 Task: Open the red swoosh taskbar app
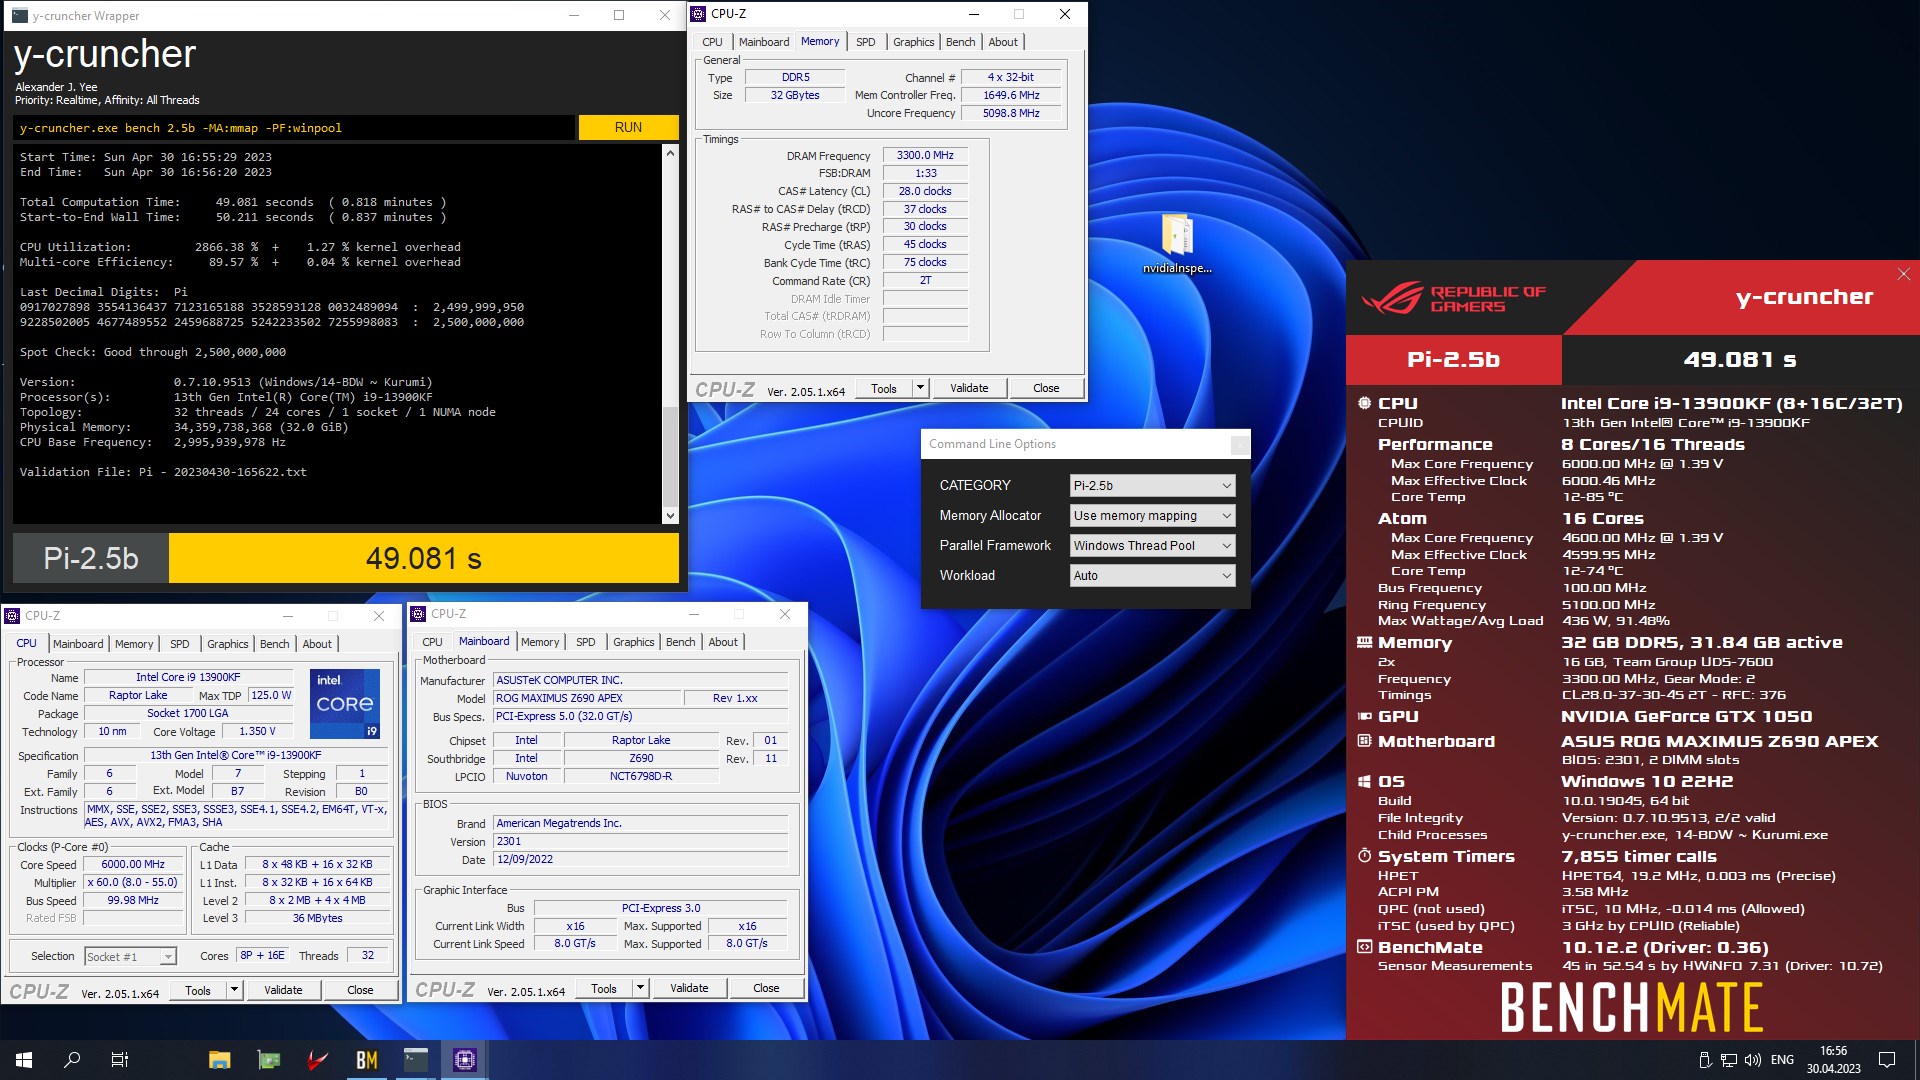318,1060
